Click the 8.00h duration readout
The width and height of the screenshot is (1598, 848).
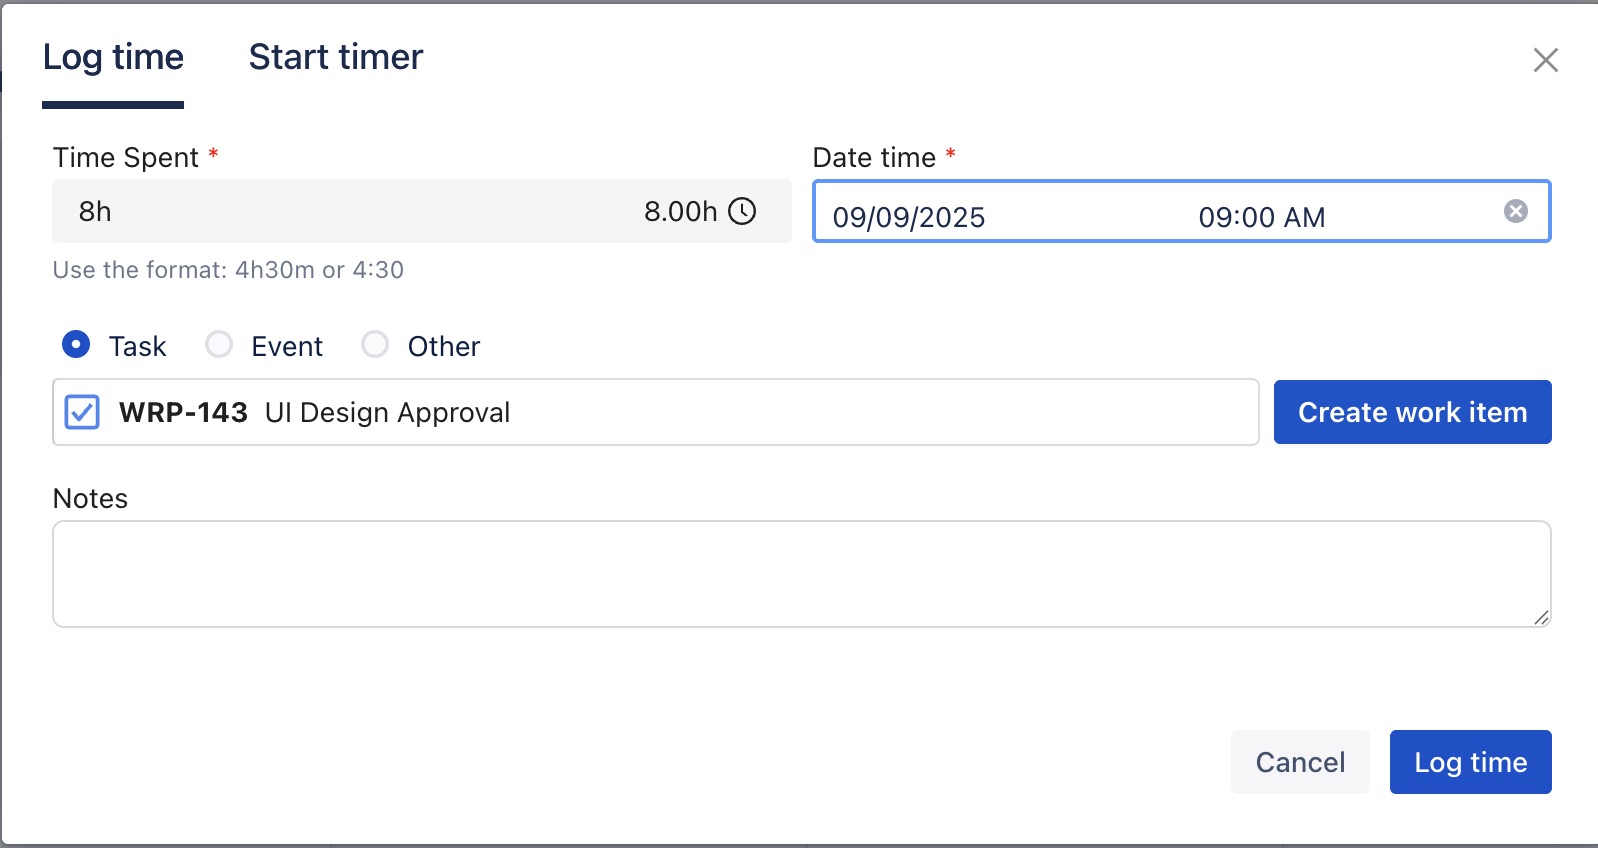tap(680, 211)
